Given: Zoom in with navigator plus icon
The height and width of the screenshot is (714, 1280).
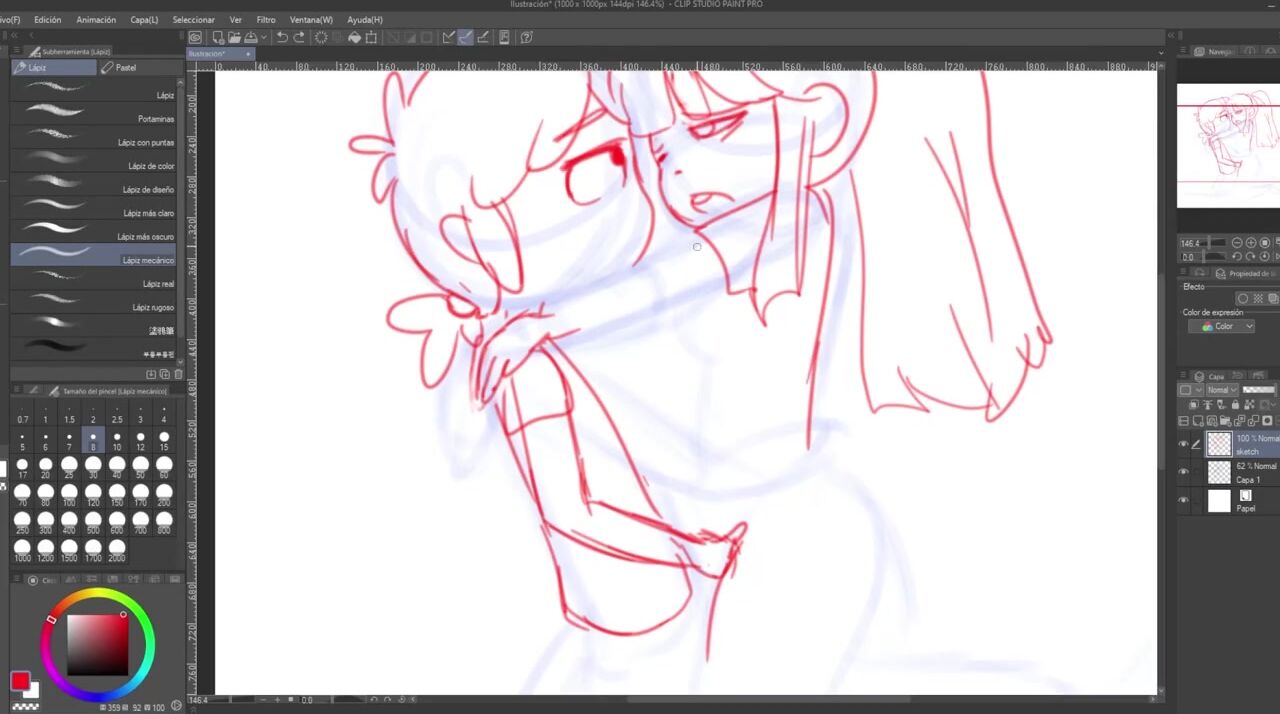Looking at the screenshot, I should (1251, 243).
